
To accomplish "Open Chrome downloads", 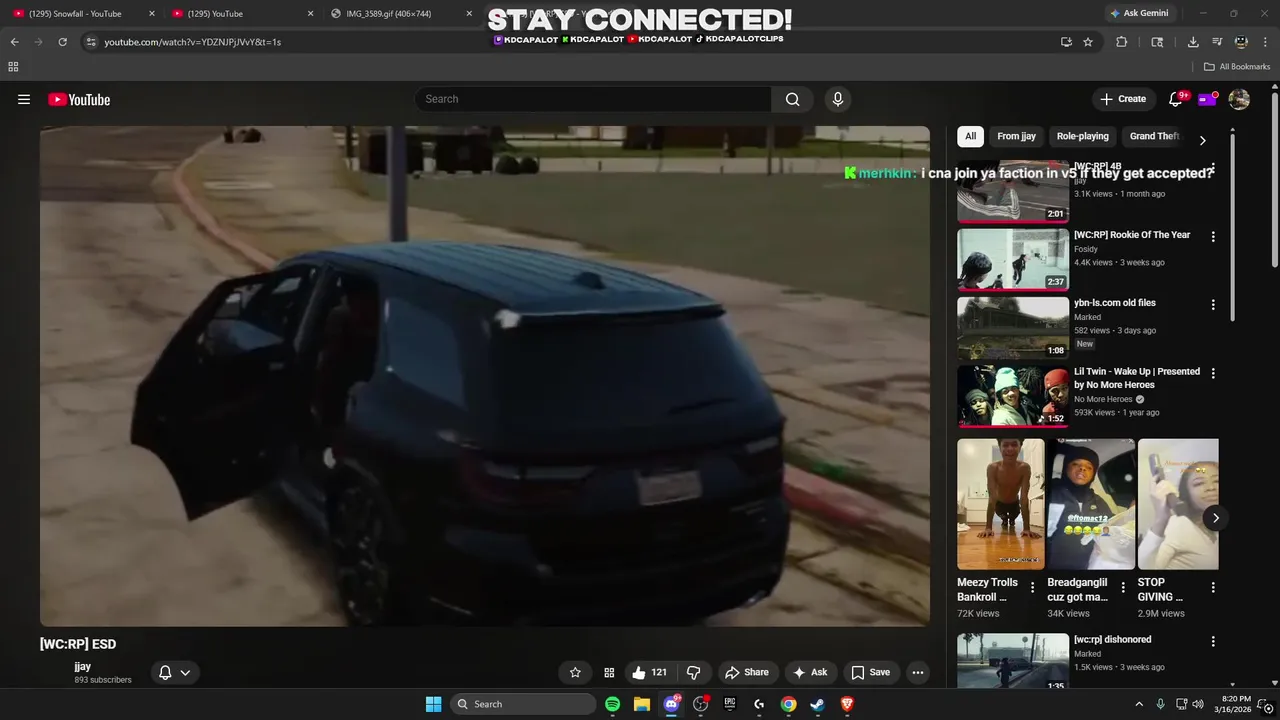I will pyautogui.click(x=1193, y=42).
